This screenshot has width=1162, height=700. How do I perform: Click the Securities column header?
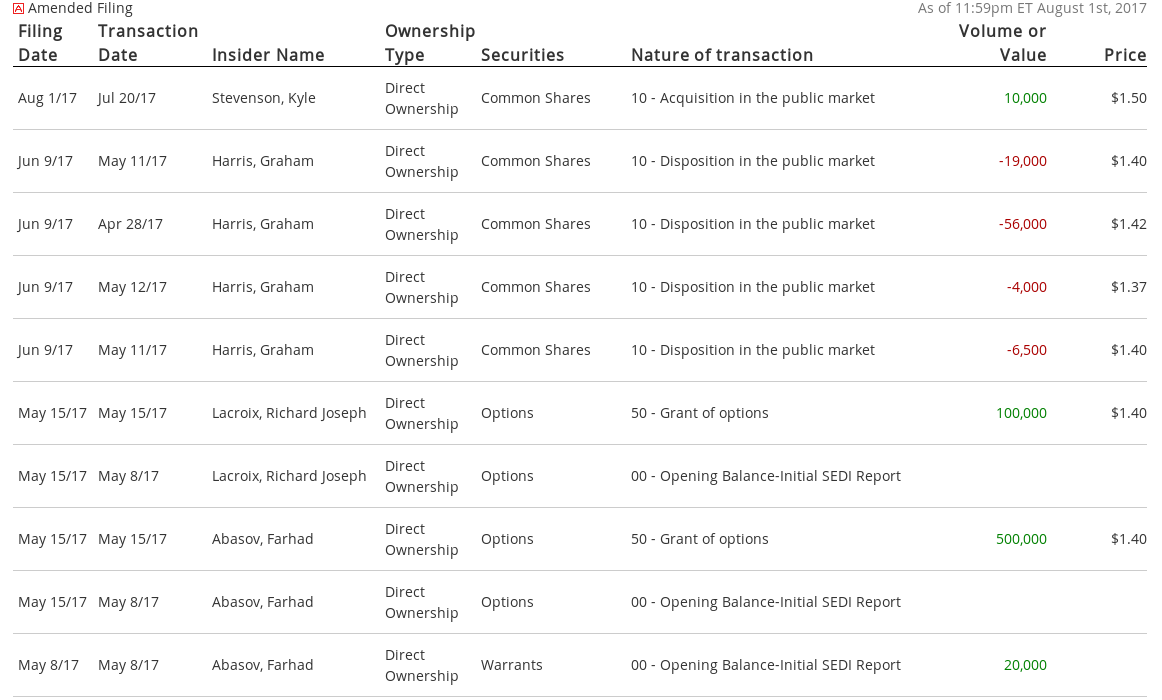522,55
